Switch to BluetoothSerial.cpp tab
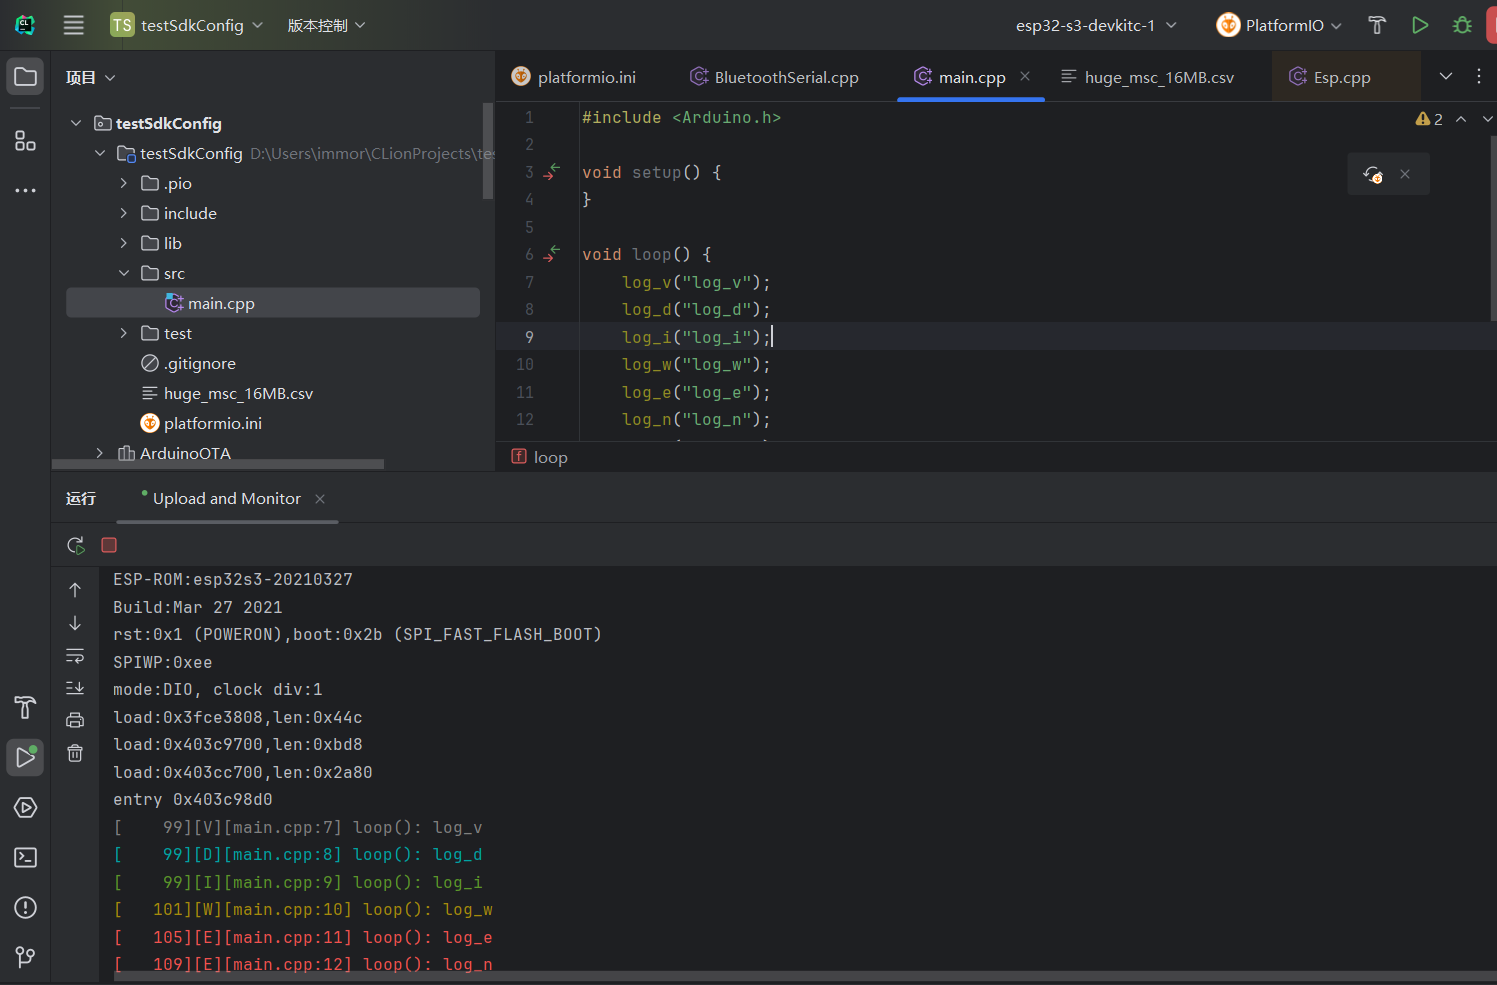The width and height of the screenshot is (1497, 985). point(775,77)
